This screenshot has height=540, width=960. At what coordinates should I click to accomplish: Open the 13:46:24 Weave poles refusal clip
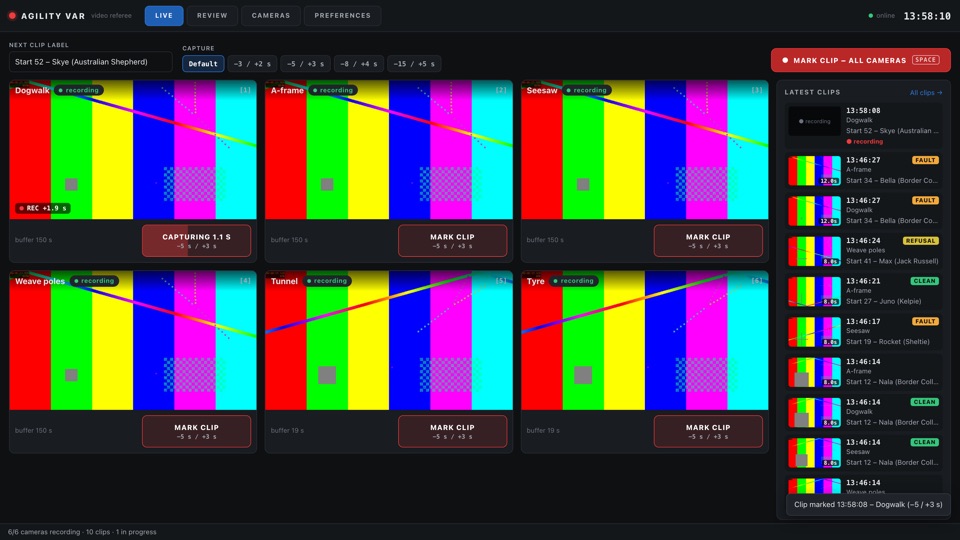[x=863, y=251]
